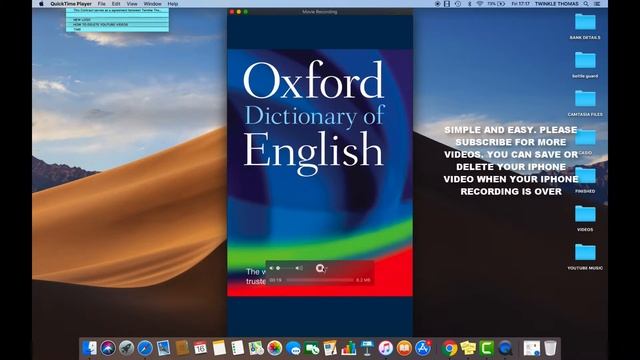This screenshot has width=640, height=360.
Task: Open Keynote podium icon in Dock
Action: pos(367,348)
